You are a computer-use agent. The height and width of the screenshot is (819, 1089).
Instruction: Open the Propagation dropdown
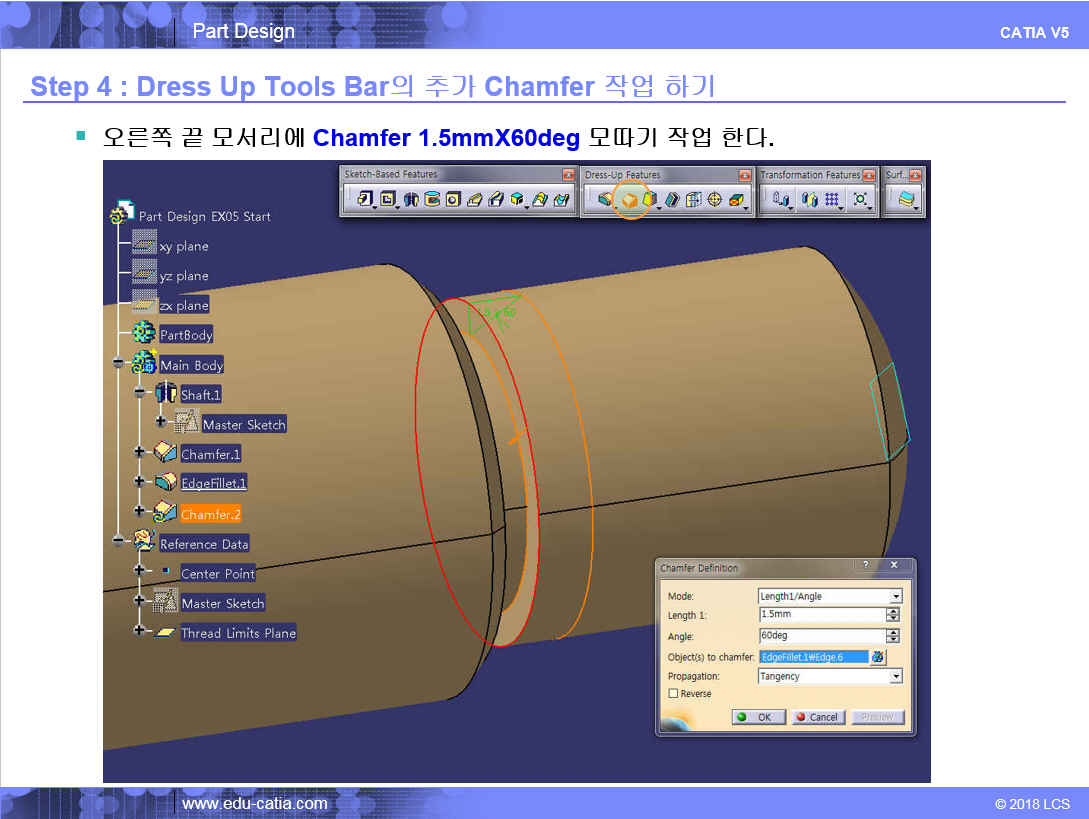(895, 676)
